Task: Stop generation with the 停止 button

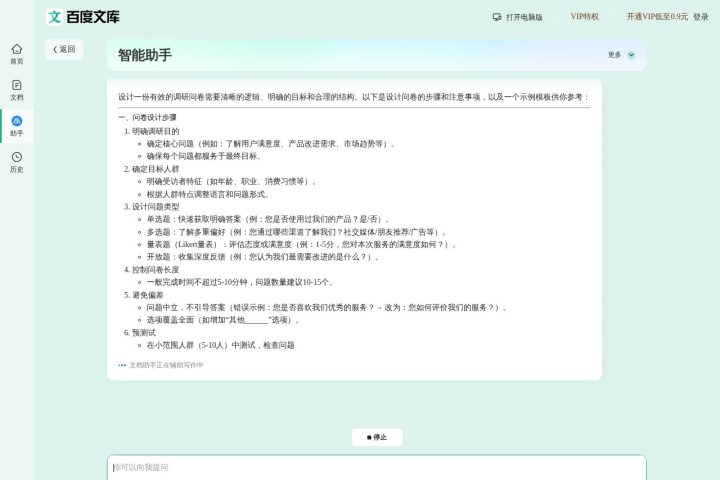Action: click(377, 437)
